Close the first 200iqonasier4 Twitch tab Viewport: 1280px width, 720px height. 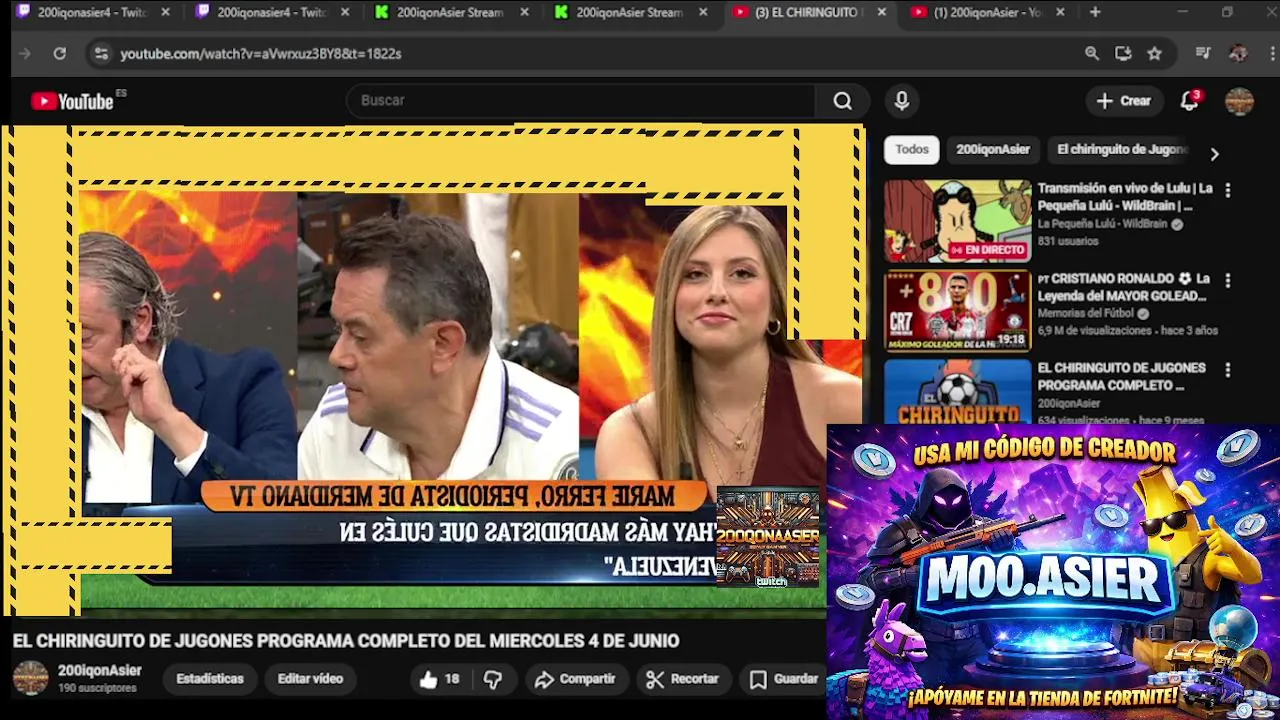pos(165,12)
